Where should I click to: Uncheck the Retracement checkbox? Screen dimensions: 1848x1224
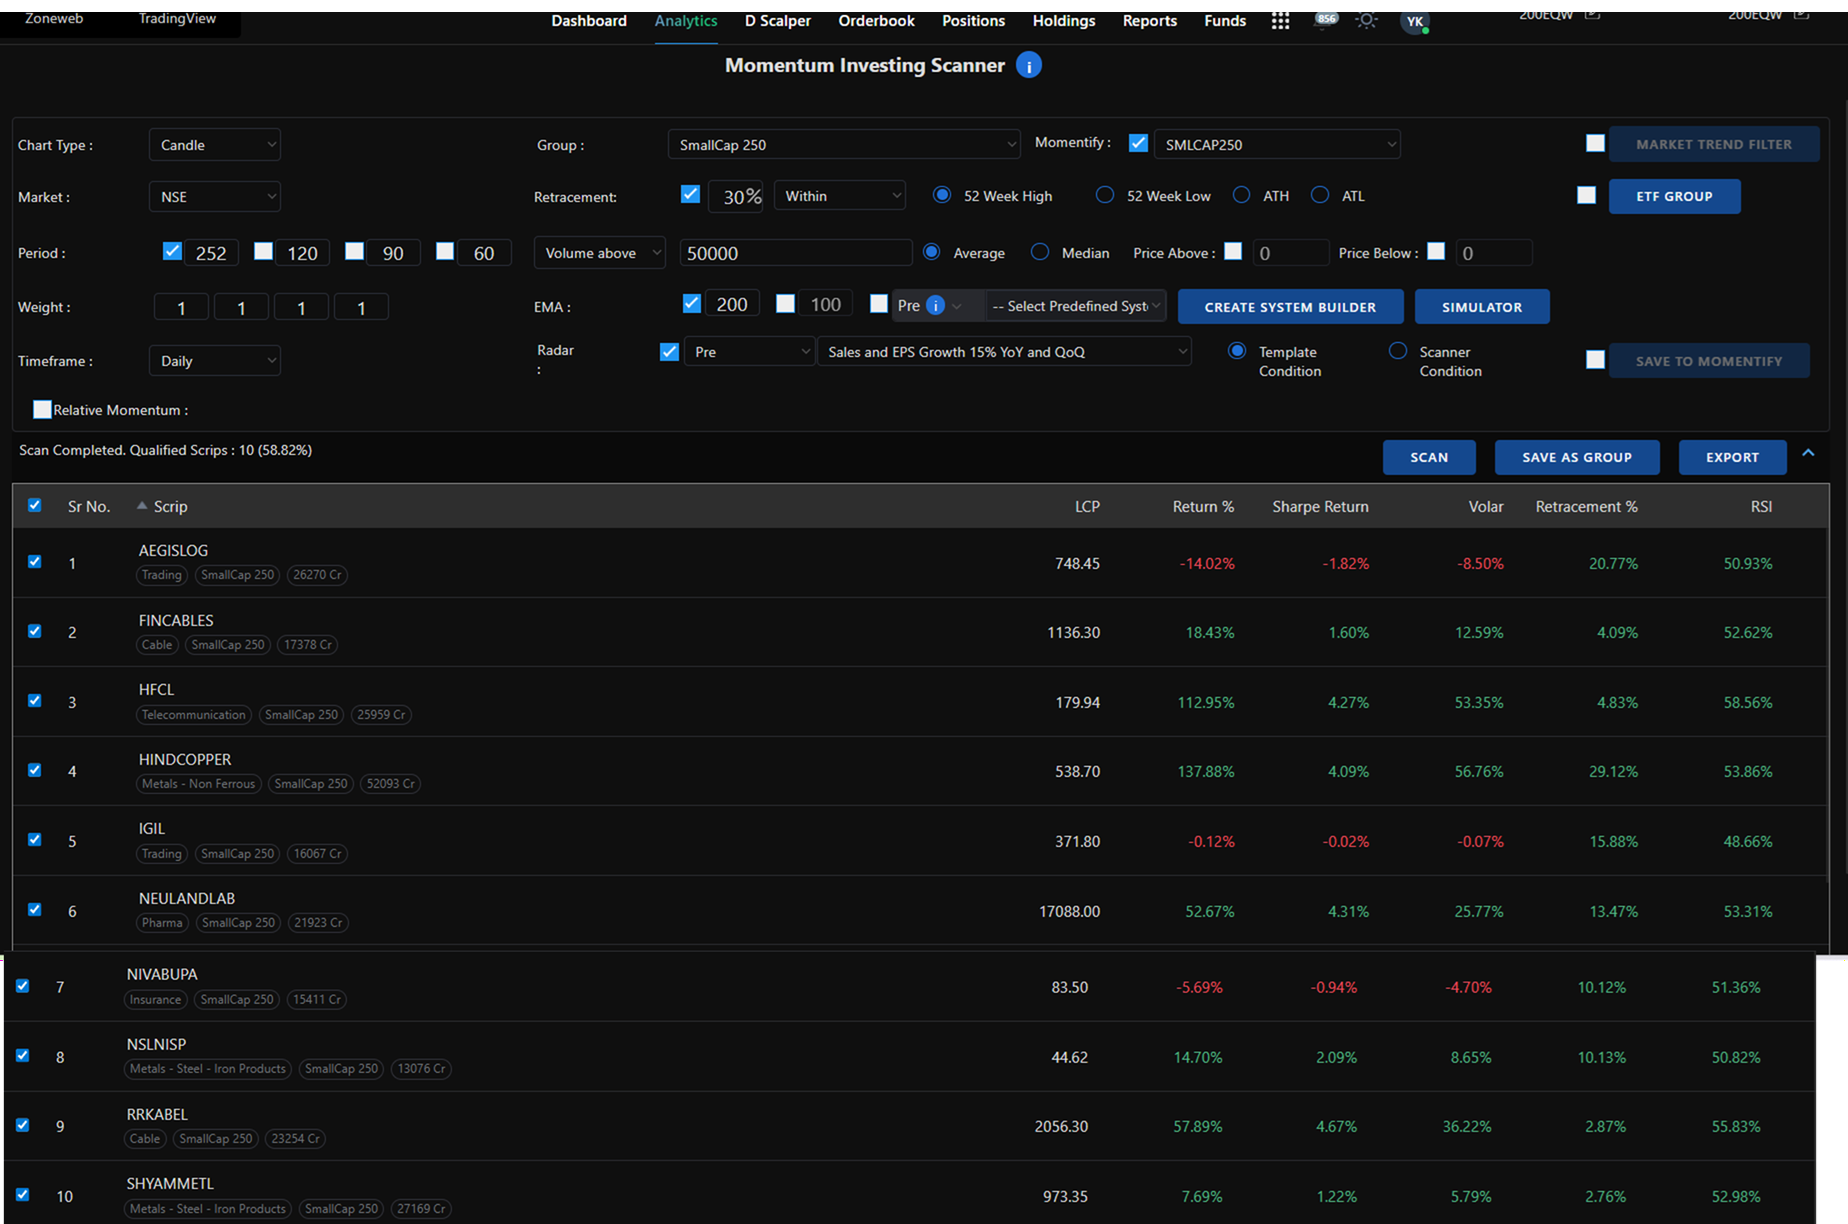coord(690,195)
